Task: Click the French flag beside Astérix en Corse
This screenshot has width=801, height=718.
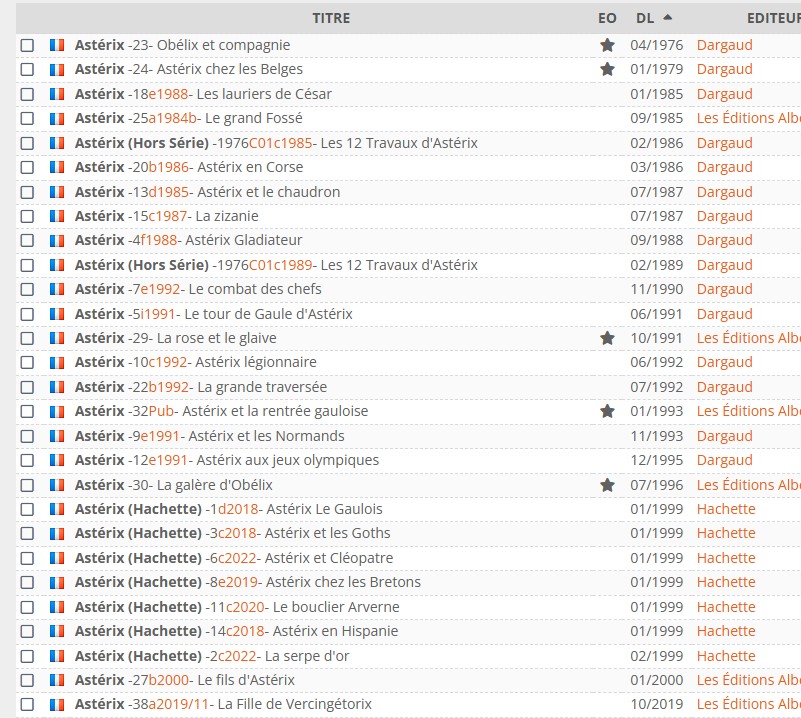Action: click(57, 167)
